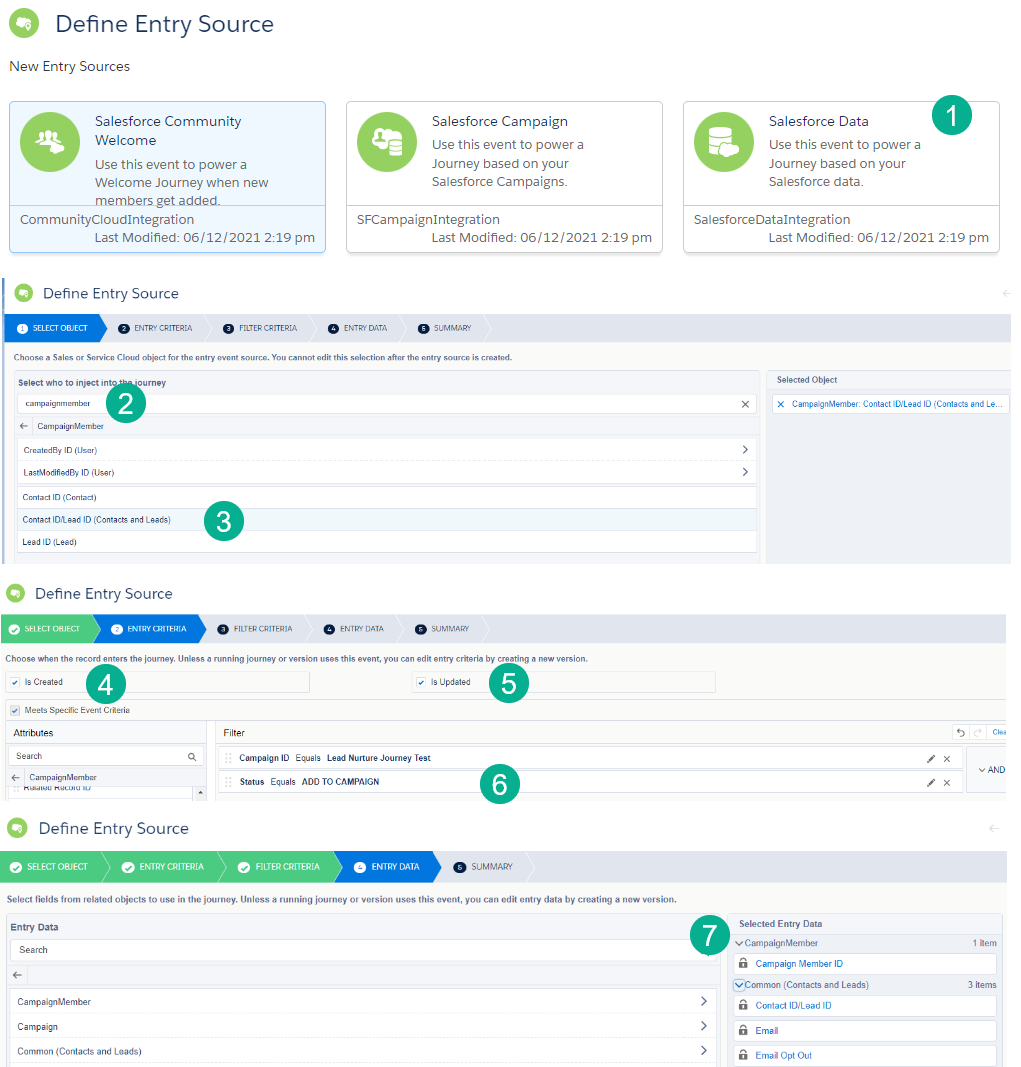
Task: Collapse the Common (Contacts and Leads) group
Action: [x=739, y=985]
